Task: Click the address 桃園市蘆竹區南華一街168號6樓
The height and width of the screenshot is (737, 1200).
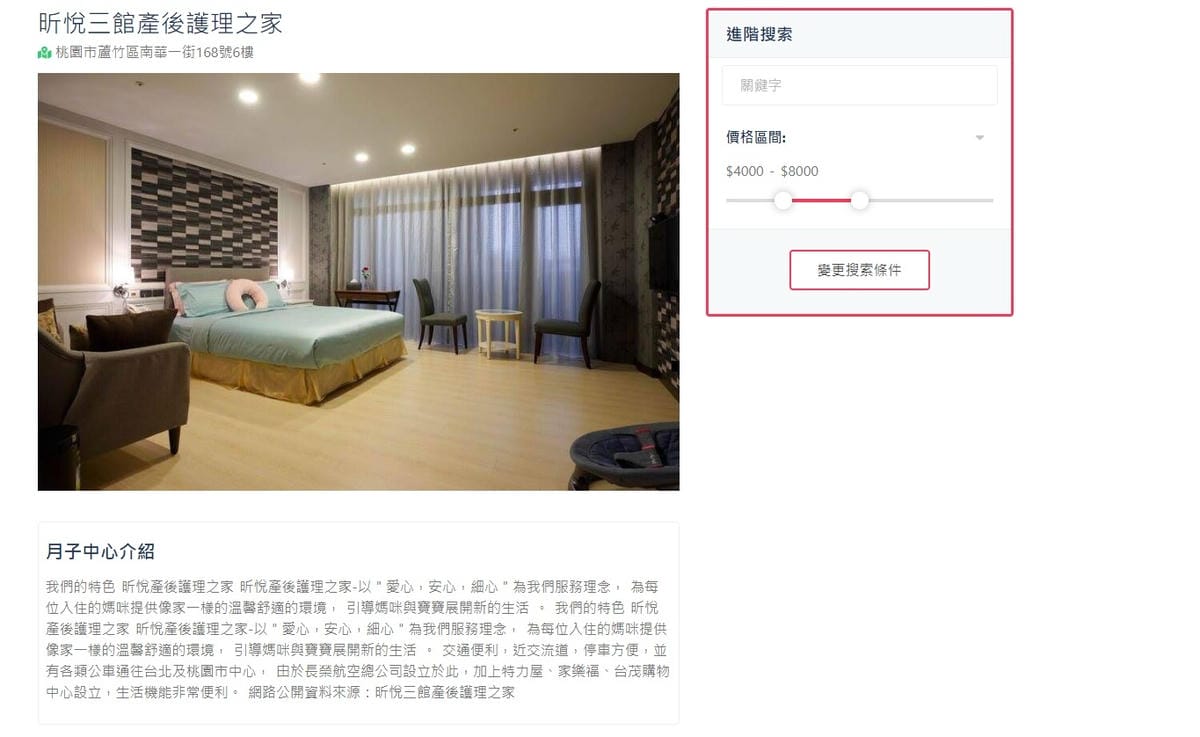Action: [155, 52]
